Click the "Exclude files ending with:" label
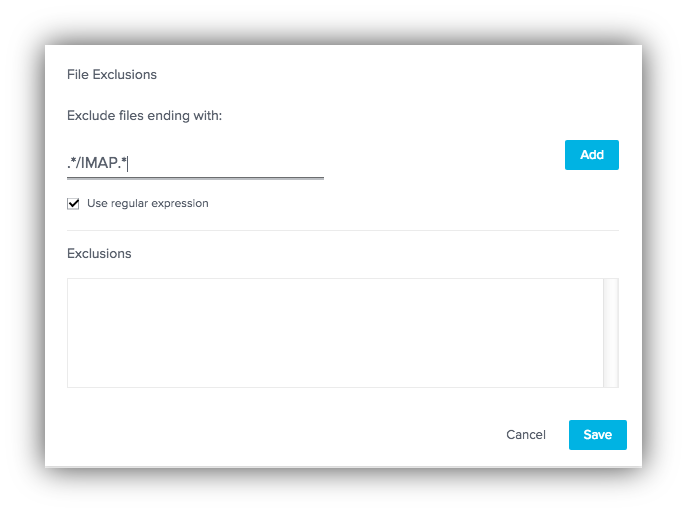687x513 pixels. point(144,116)
